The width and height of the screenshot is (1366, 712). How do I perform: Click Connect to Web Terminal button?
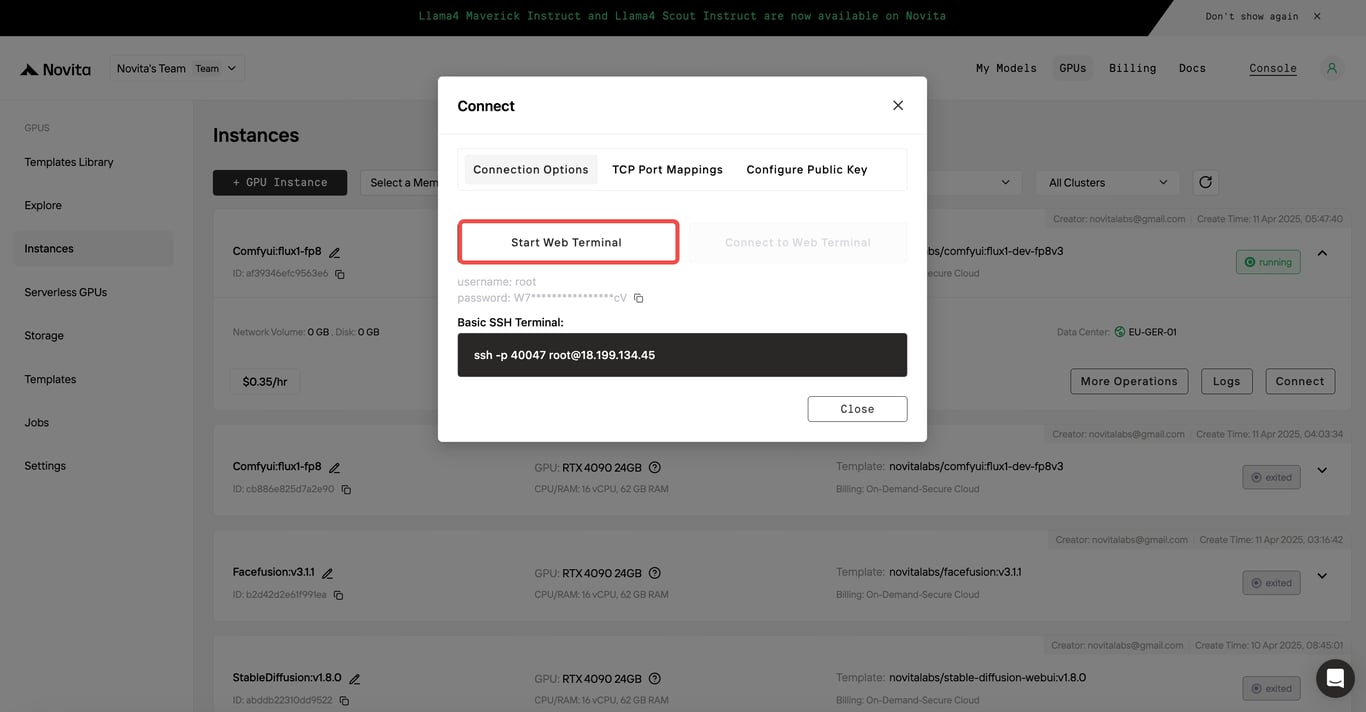point(798,243)
